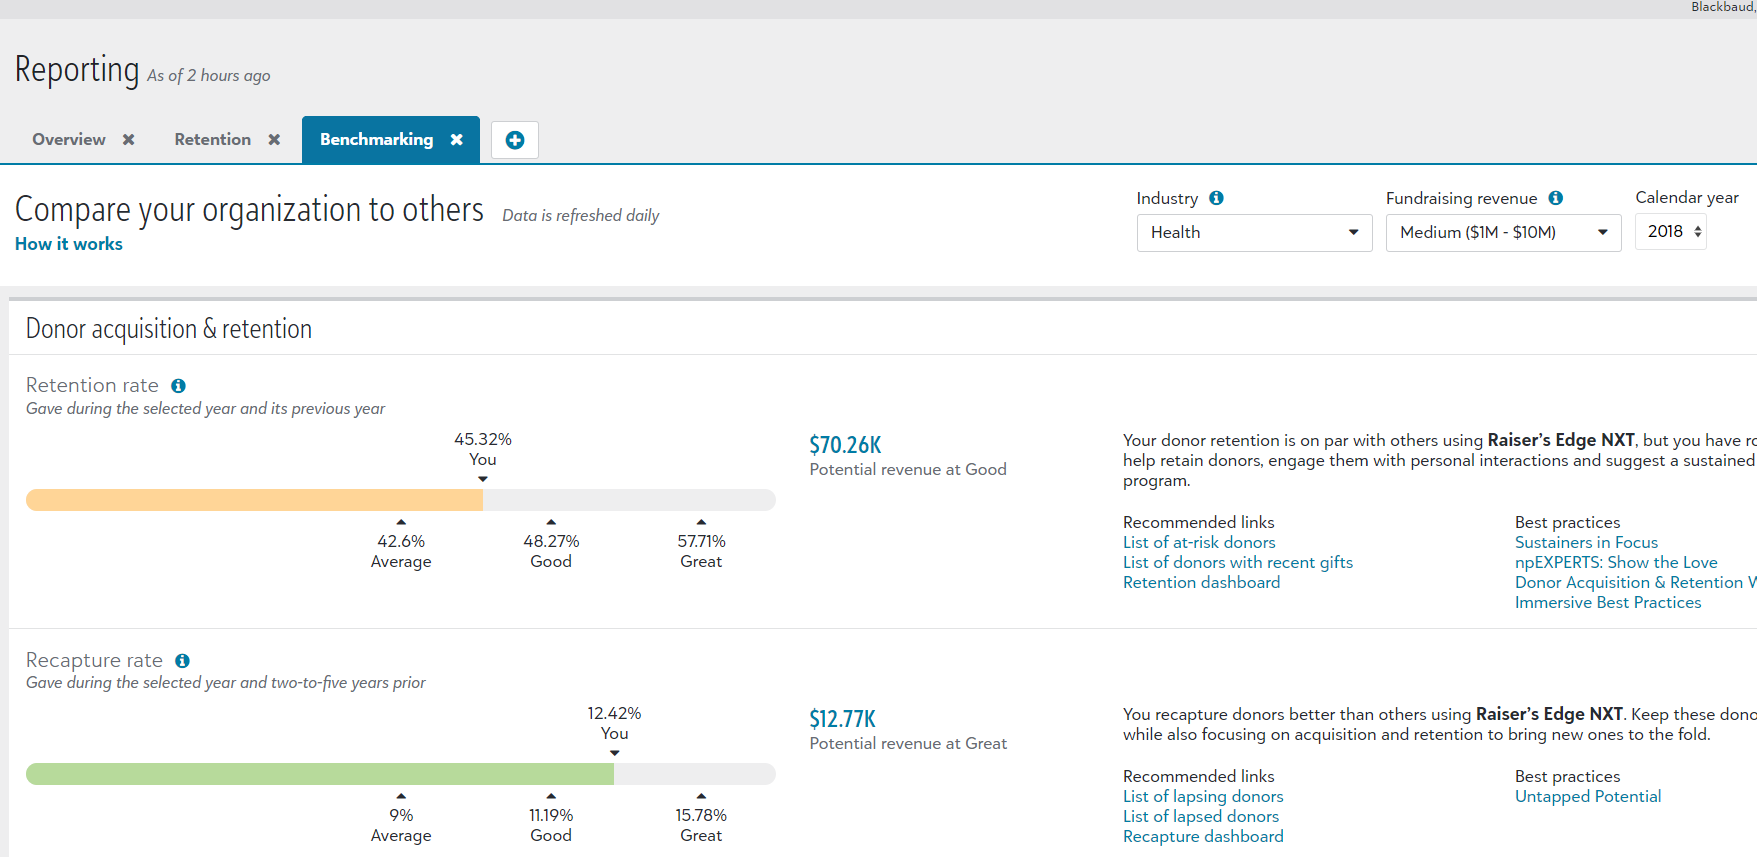The width and height of the screenshot is (1757, 857).
Task: Open the Retention dashboard link
Action: click(x=1201, y=582)
